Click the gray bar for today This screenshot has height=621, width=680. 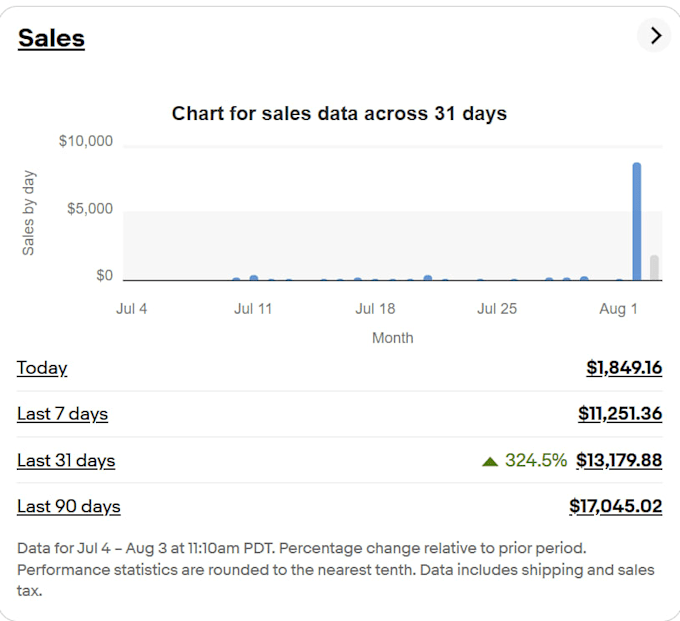point(654,268)
